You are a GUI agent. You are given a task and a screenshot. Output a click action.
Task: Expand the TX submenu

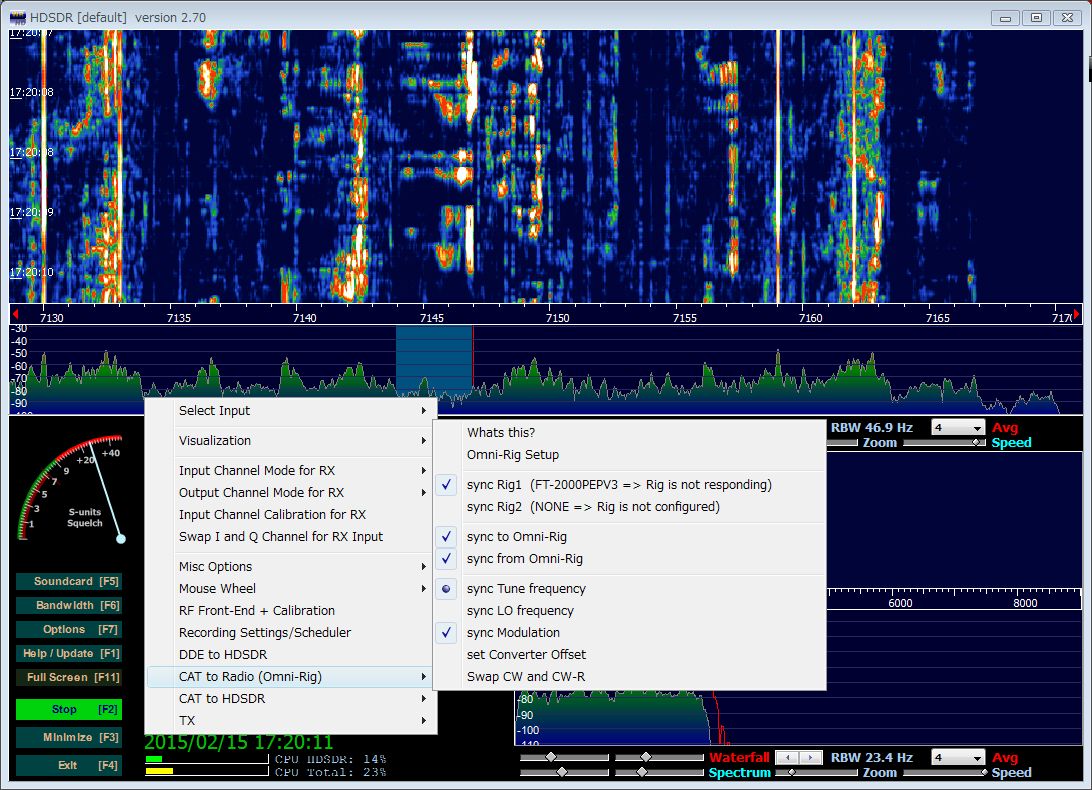[x=290, y=720]
